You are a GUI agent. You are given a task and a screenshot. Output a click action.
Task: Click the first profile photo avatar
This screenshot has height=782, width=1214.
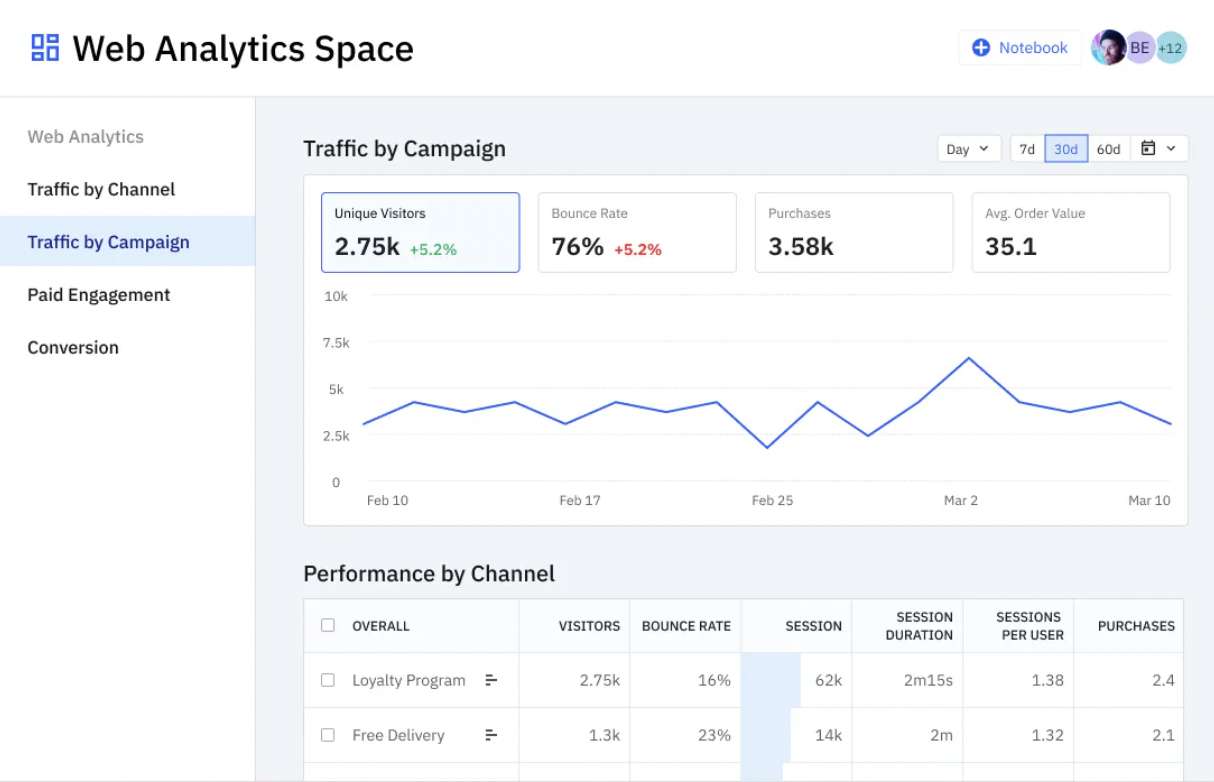[1109, 47]
